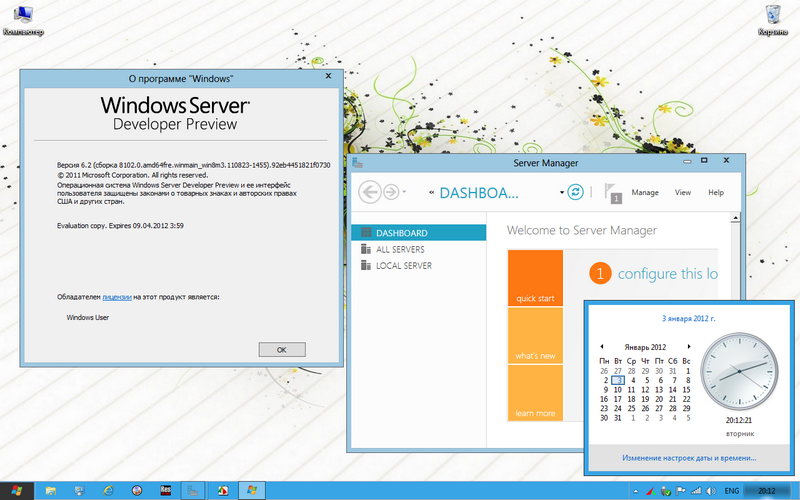This screenshot has width=800, height=500.
Task: Click the learn more tile
Action: click(535, 393)
